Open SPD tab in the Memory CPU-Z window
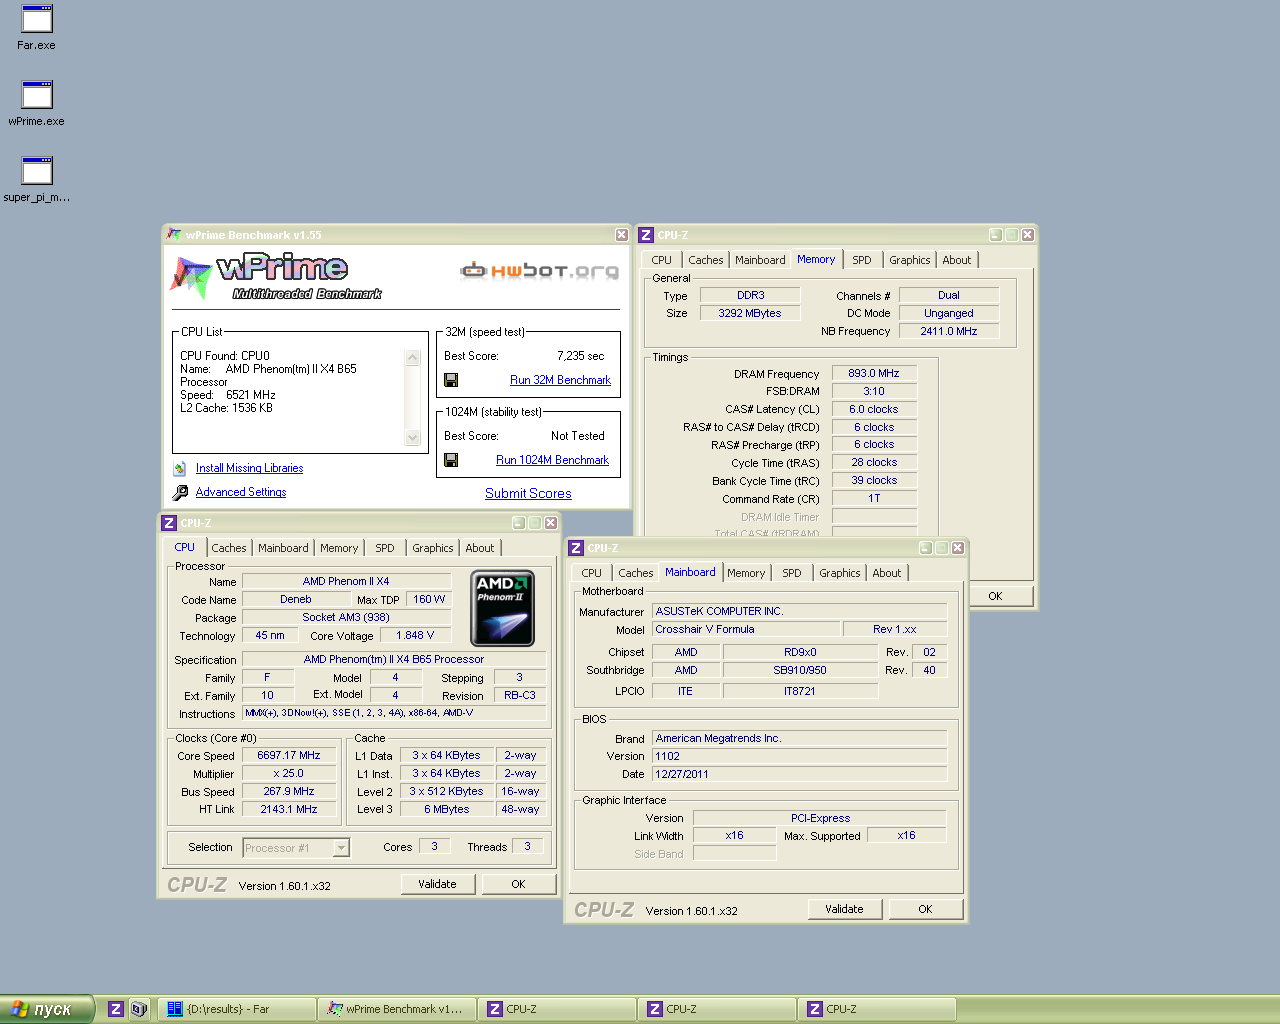Image resolution: width=1280 pixels, height=1024 pixels. pos(862,260)
